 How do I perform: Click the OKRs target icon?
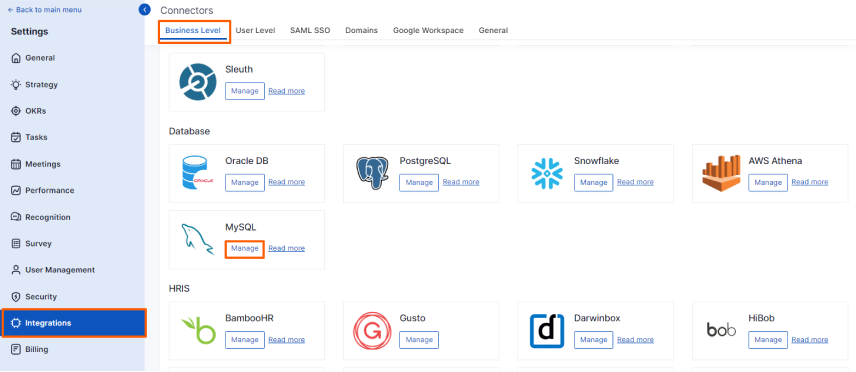pos(16,111)
